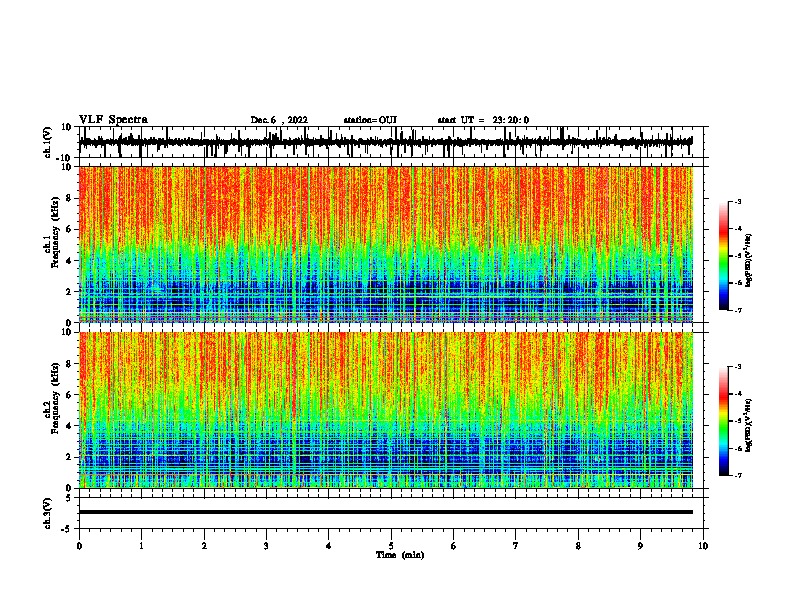This screenshot has height=612, width=792.
Task: Click the 'station=OUJ' label
Action: click(x=370, y=120)
